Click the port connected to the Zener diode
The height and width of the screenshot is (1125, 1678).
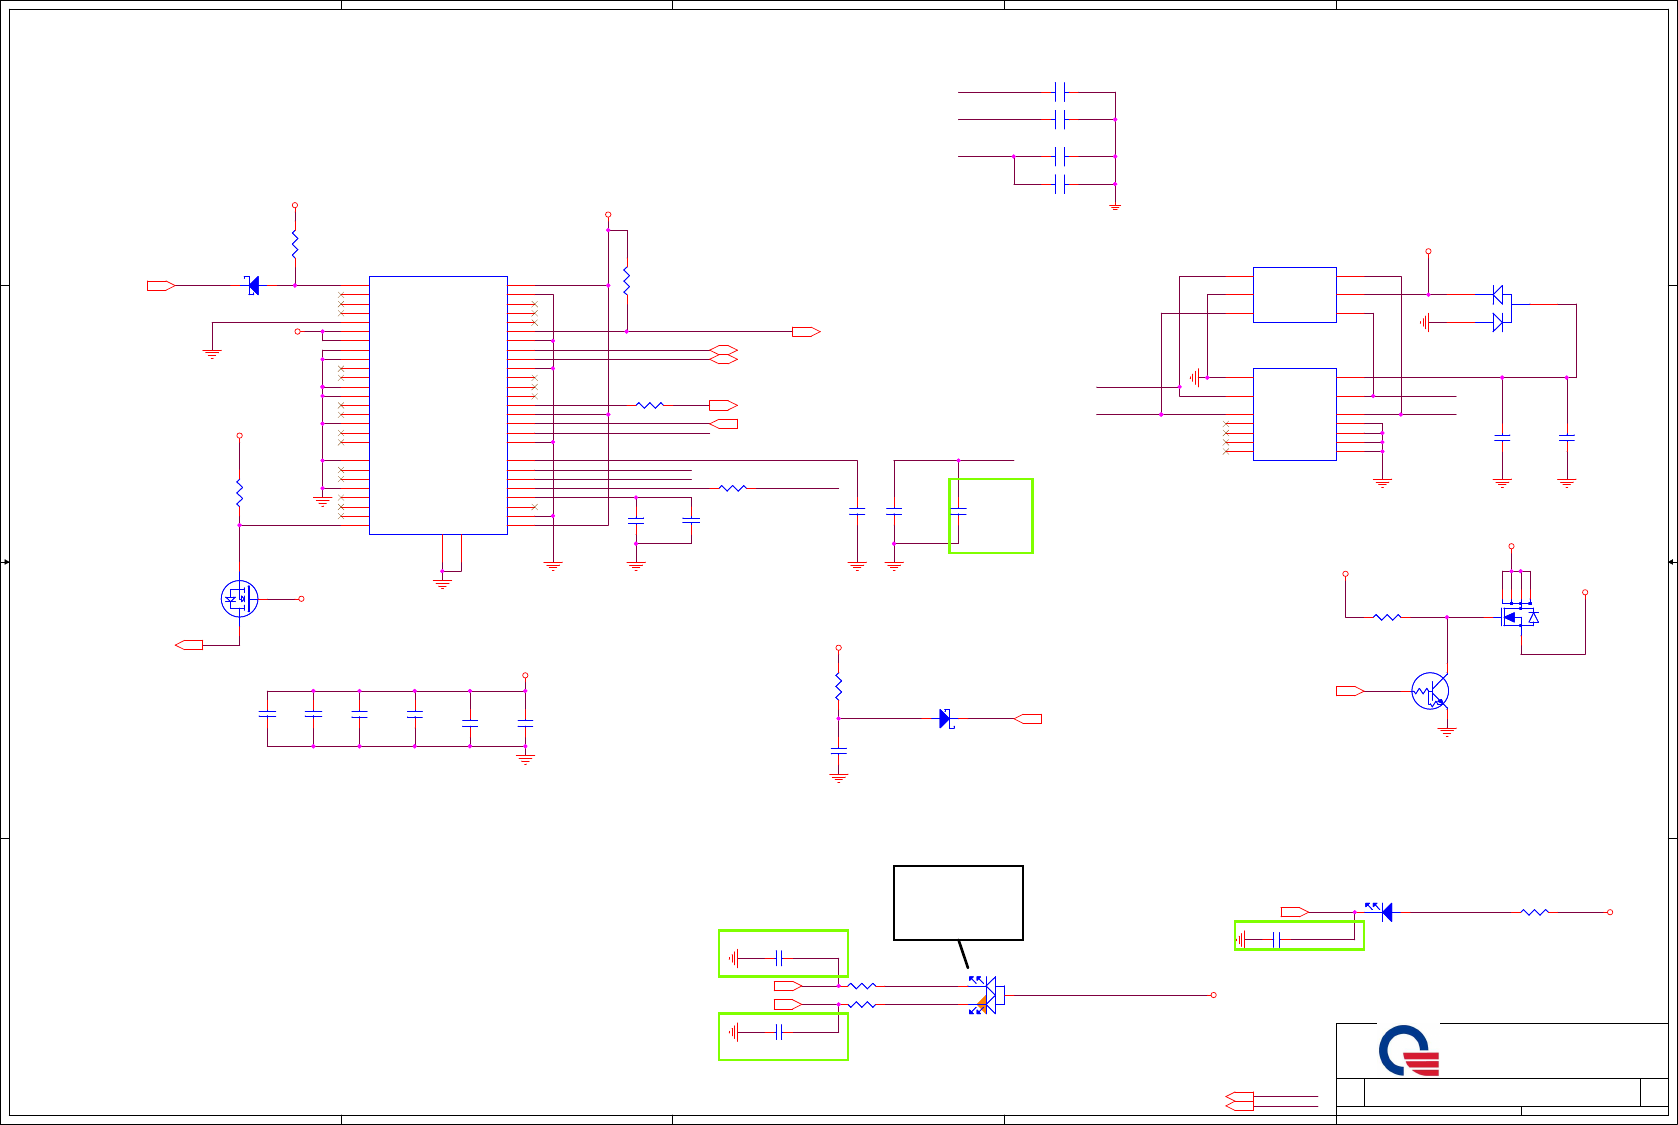[1028, 719]
